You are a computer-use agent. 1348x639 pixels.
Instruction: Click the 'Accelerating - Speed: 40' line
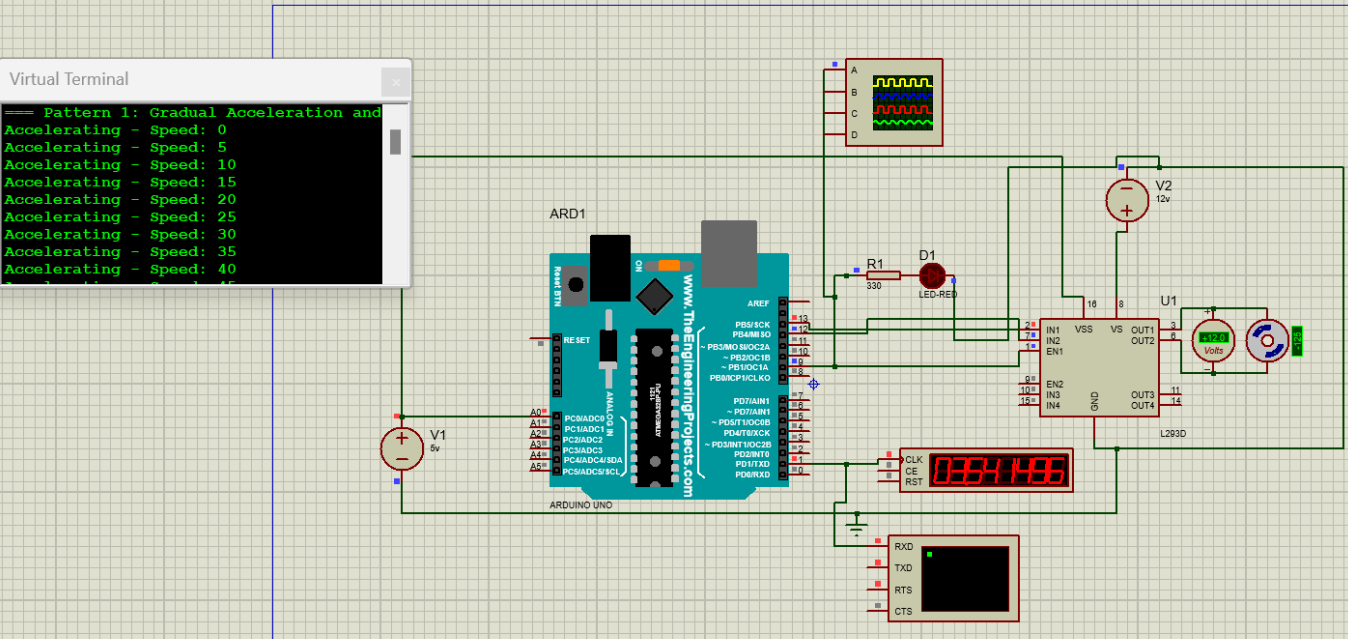point(120,269)
